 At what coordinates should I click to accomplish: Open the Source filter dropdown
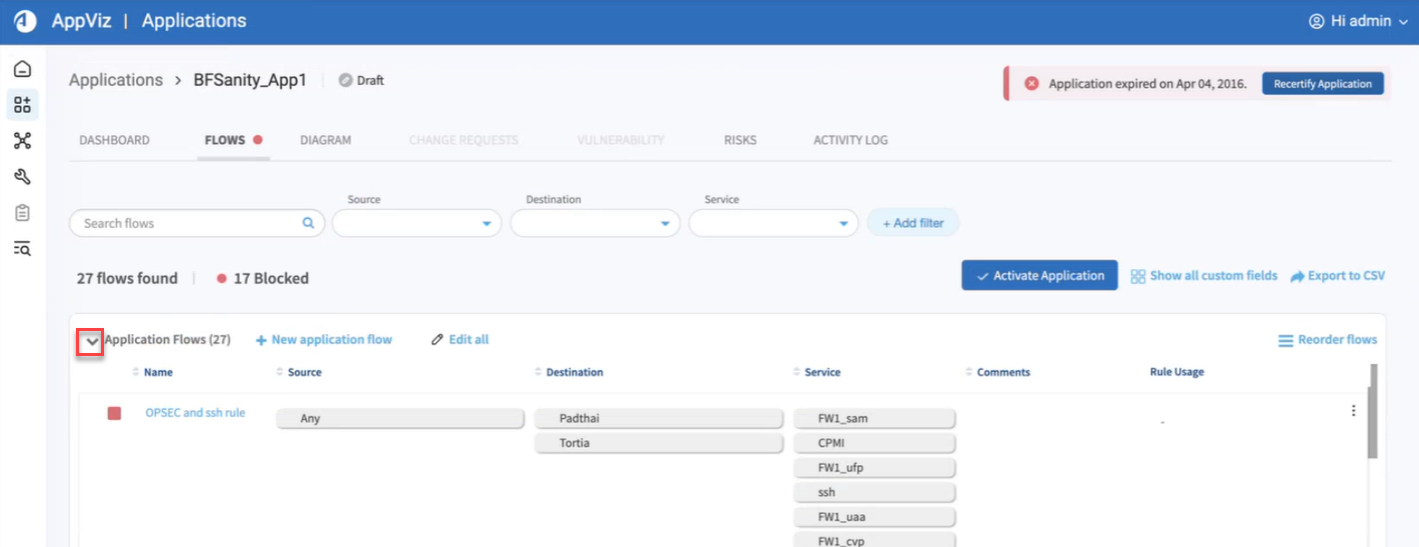point(416,224)
